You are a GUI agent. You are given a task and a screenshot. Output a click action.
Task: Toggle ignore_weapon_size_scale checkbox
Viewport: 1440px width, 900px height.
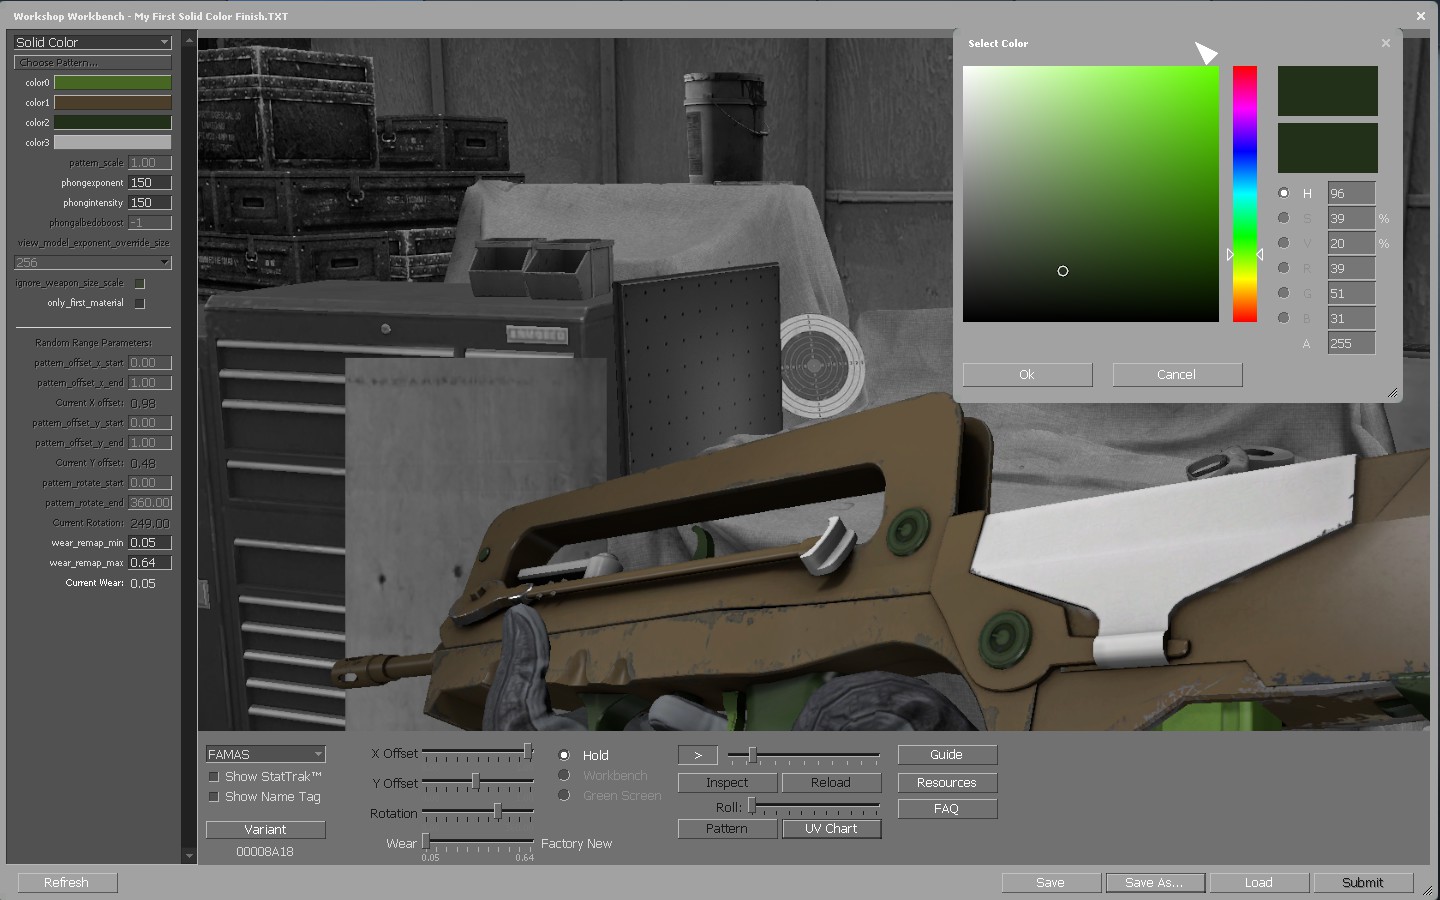click(140, 283)
